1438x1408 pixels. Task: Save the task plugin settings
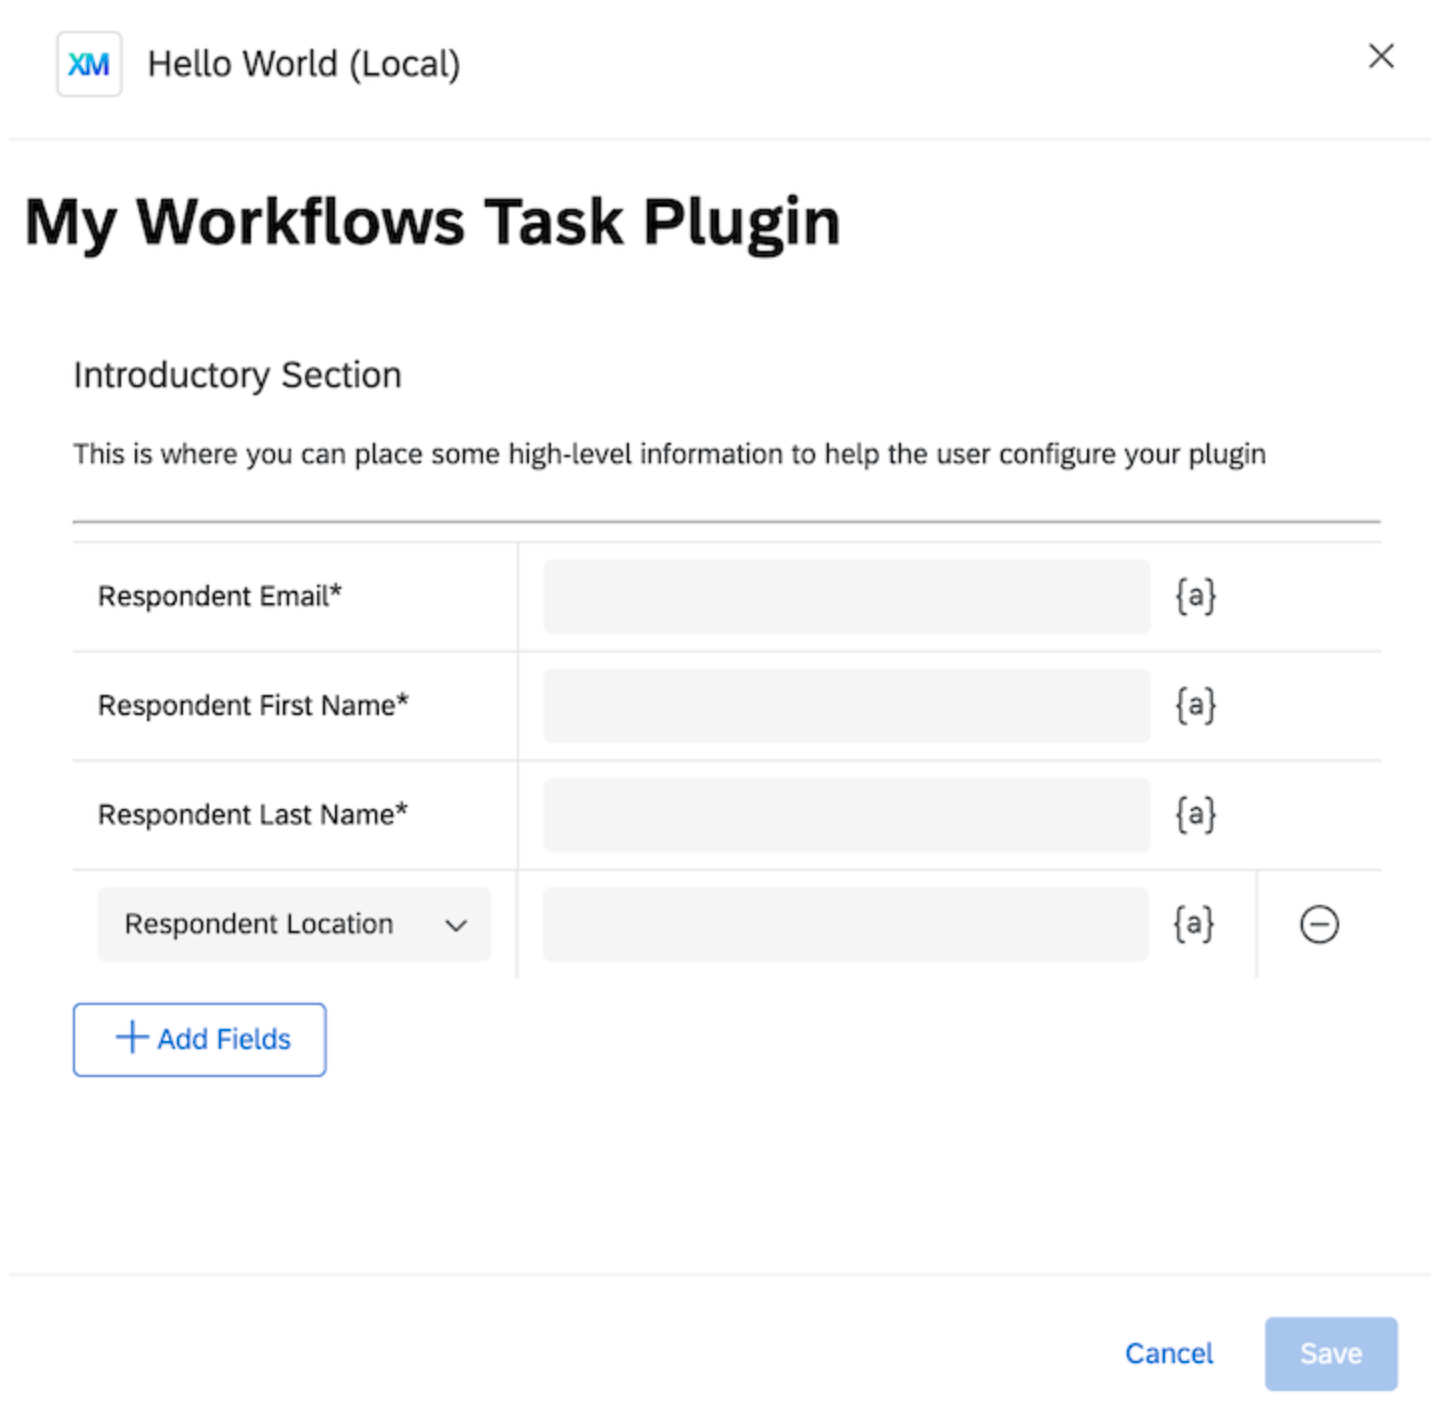(1330, 1353)
